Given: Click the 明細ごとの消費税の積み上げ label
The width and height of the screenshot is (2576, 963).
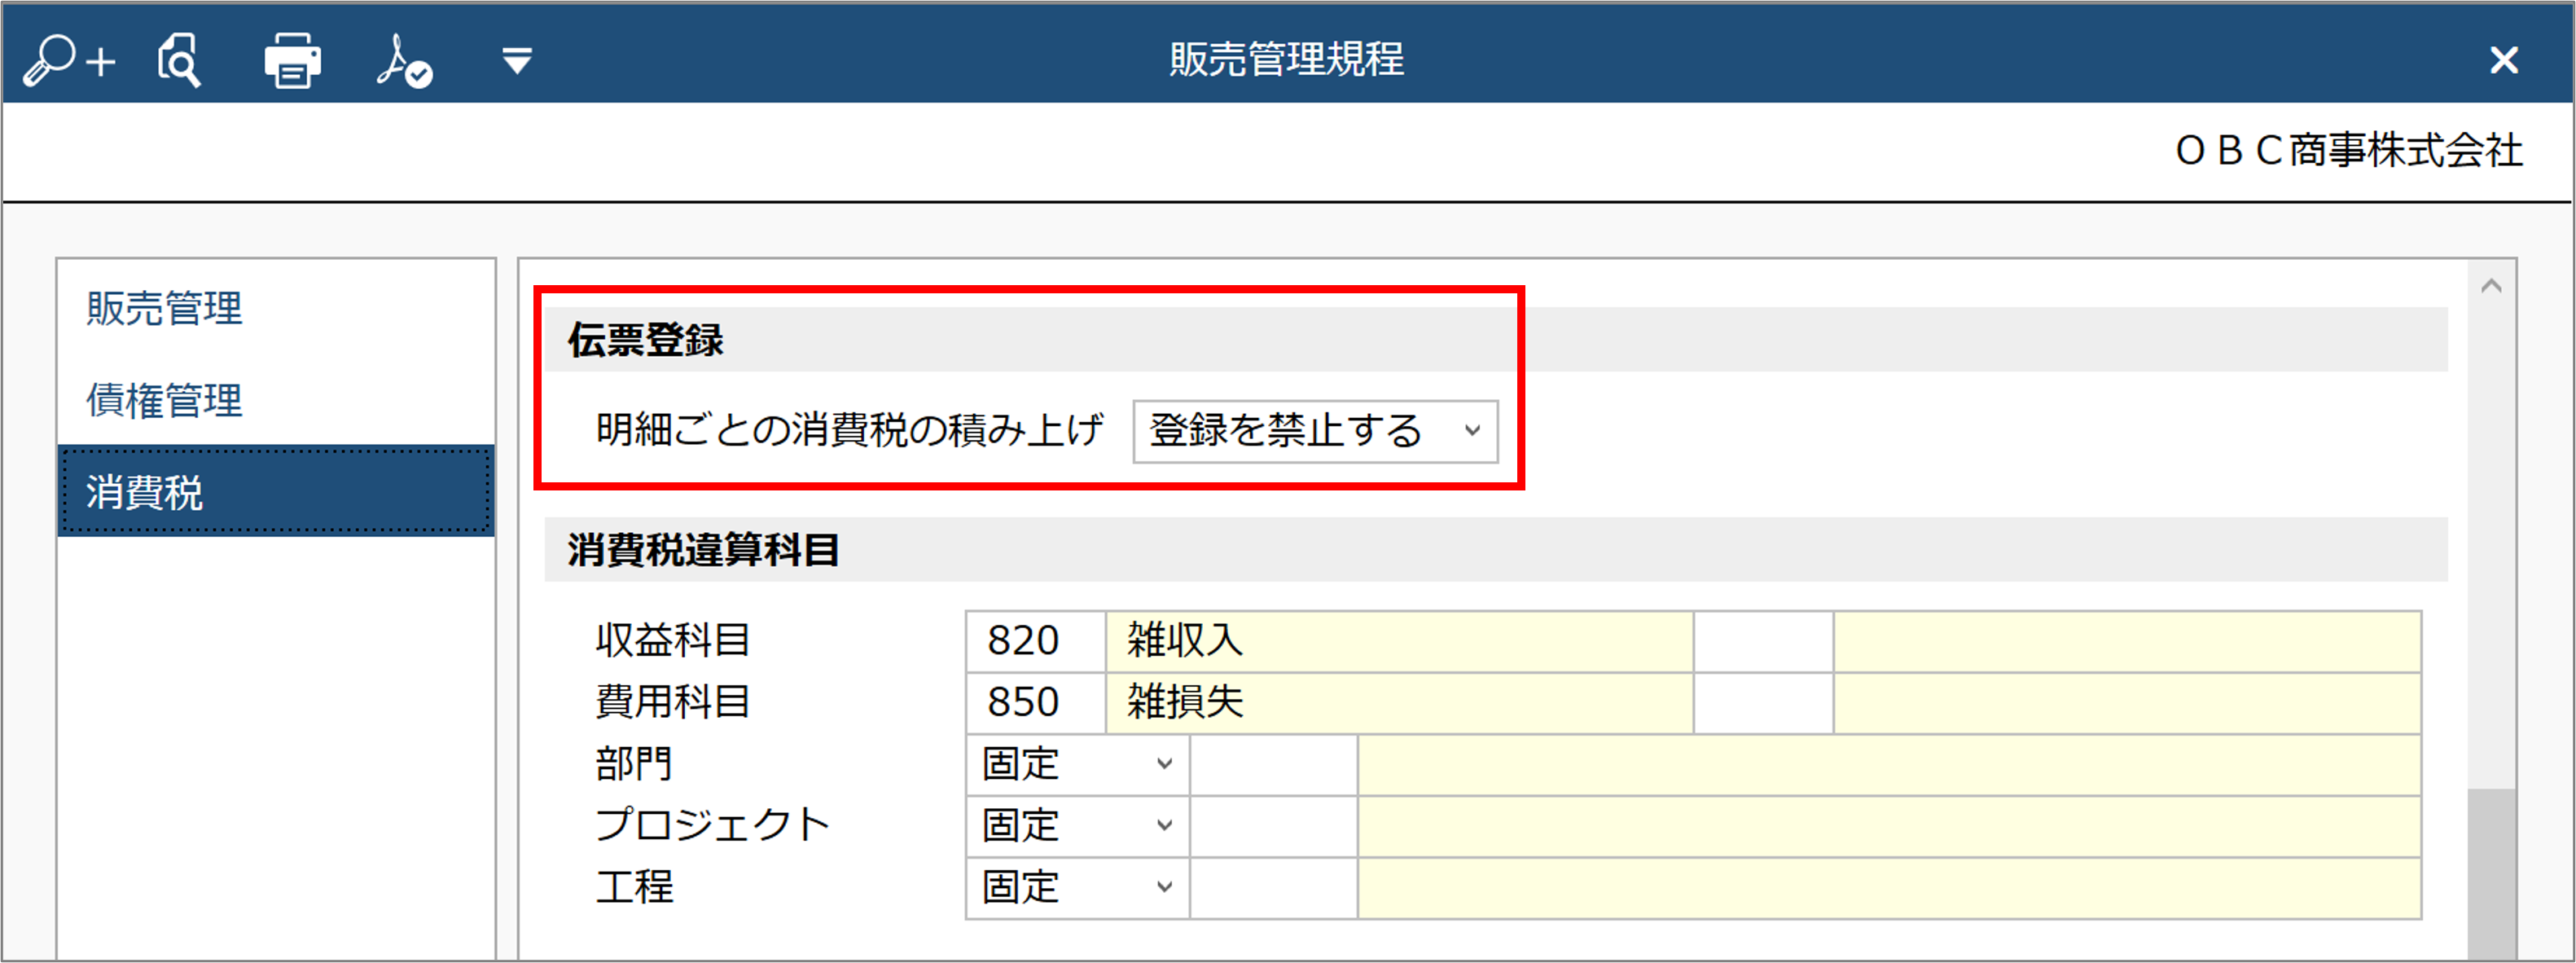Looking at the screenshot, I should click(x=850, y=430).
